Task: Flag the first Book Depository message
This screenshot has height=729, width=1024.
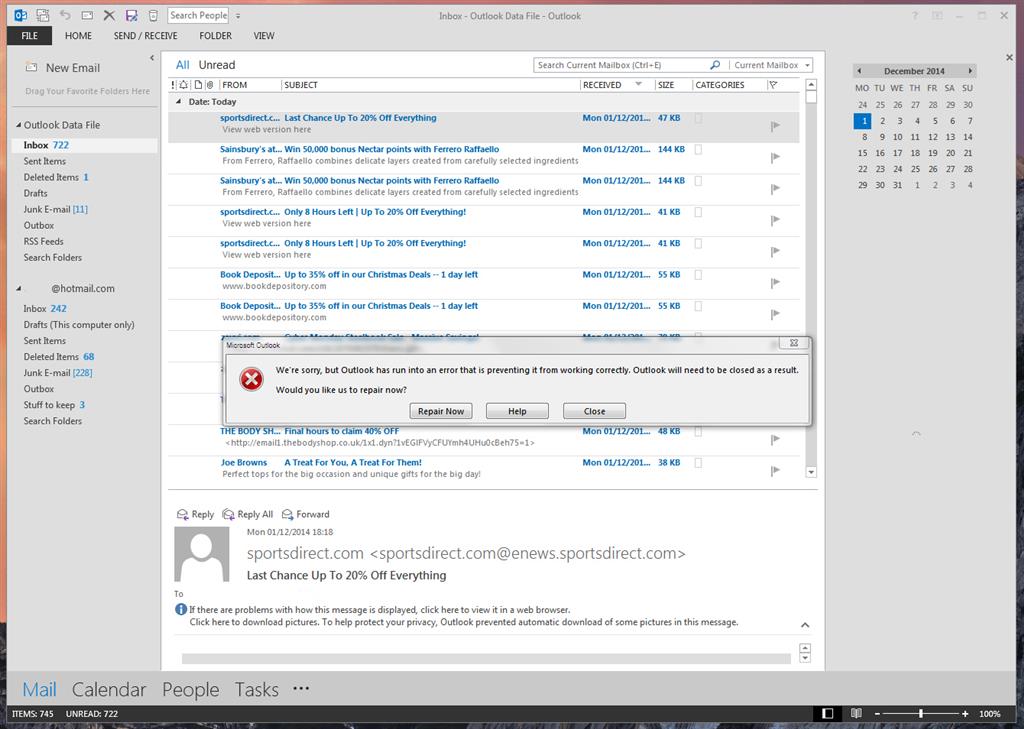Action: 775,283
